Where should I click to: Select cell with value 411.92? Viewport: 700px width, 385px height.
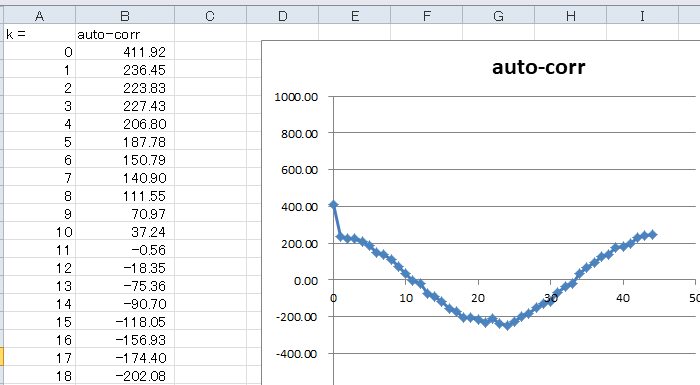pyautogui.click(x=125, y=52)
